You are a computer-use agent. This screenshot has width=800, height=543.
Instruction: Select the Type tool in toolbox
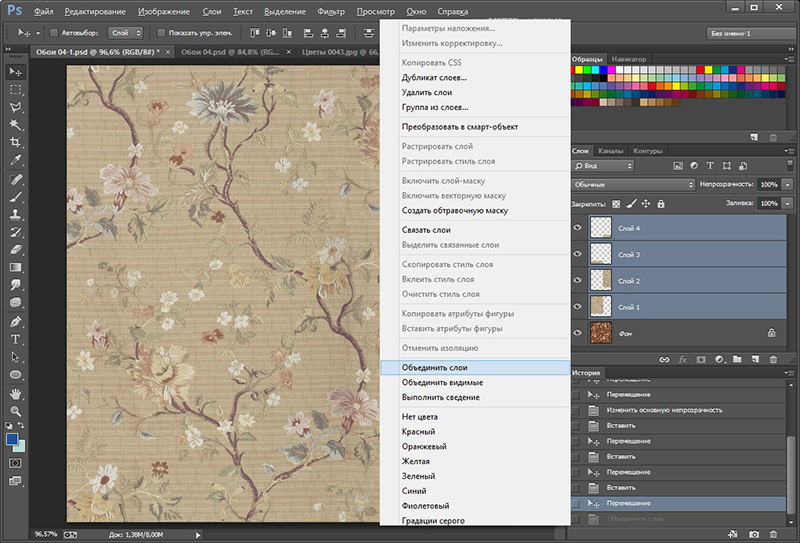(x=15, y=339)
